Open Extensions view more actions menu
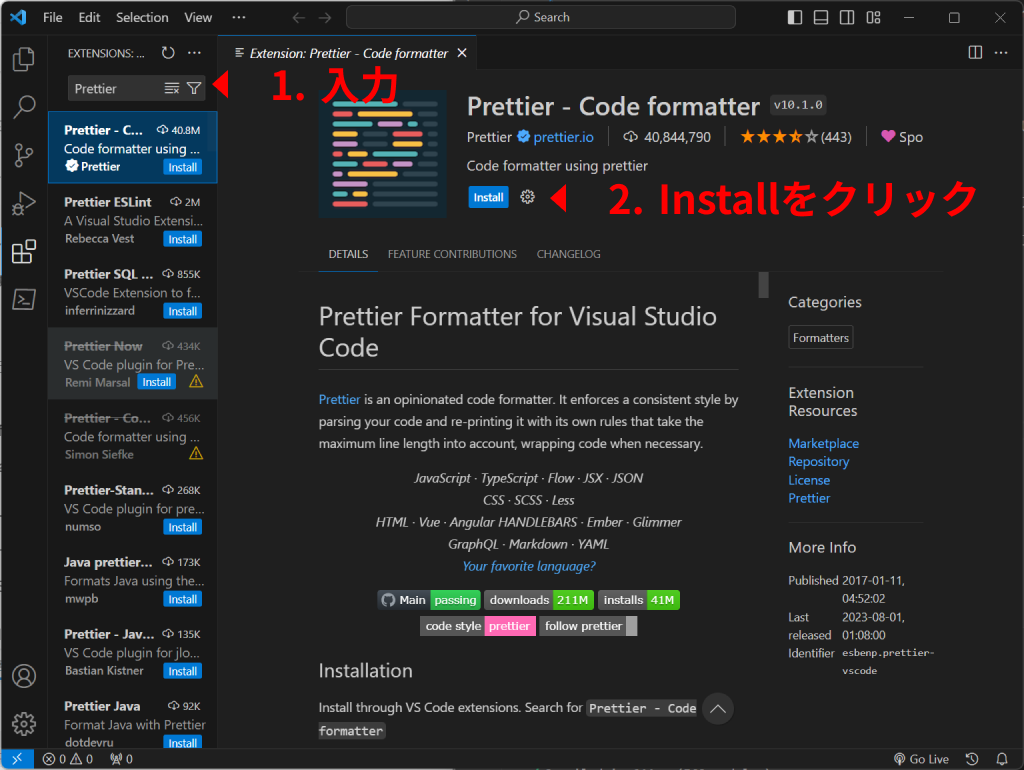The height and width of the screenshot is (770, 1024). (x=195, y=53)
